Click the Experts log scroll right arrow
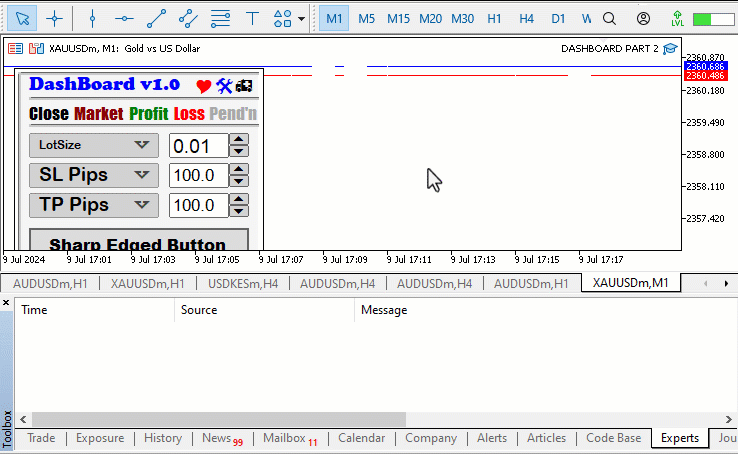 point(729,419)
